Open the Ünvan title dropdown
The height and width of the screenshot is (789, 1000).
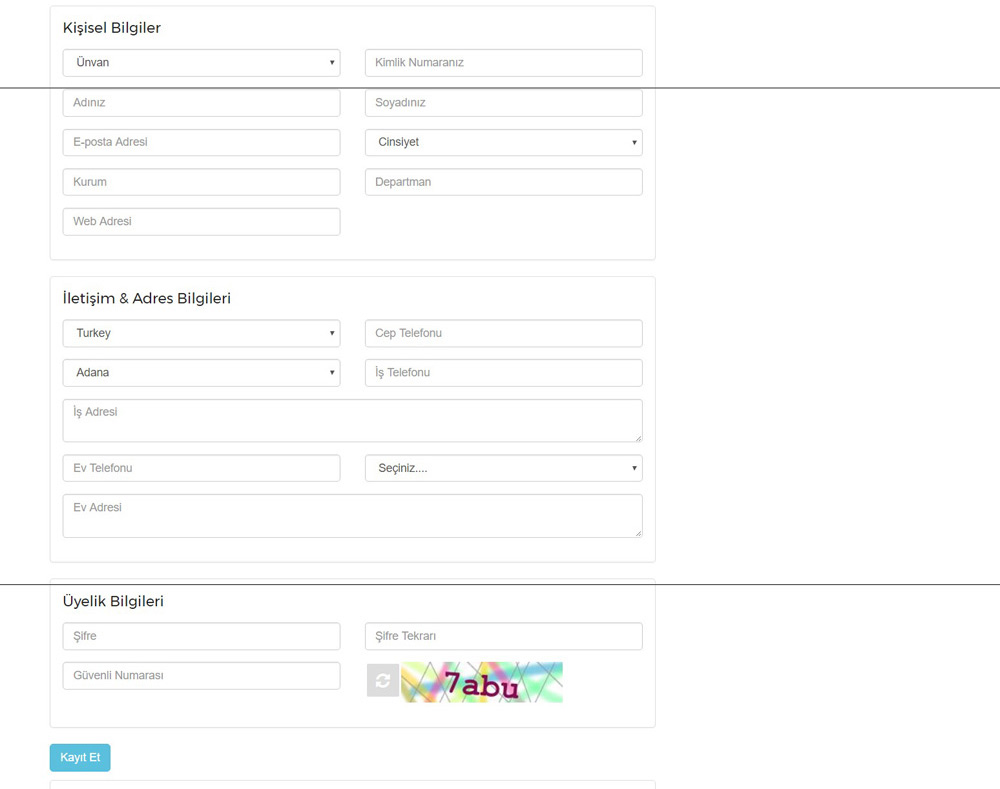pos(201,63)
